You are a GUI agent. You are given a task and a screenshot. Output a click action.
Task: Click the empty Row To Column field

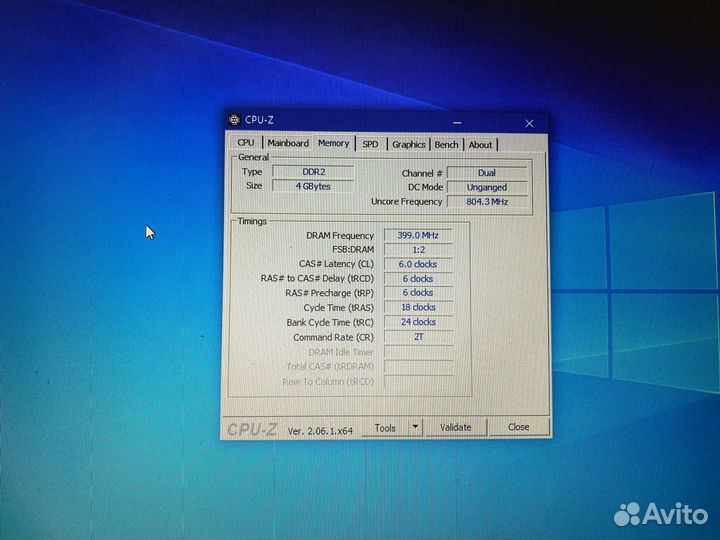419,381
